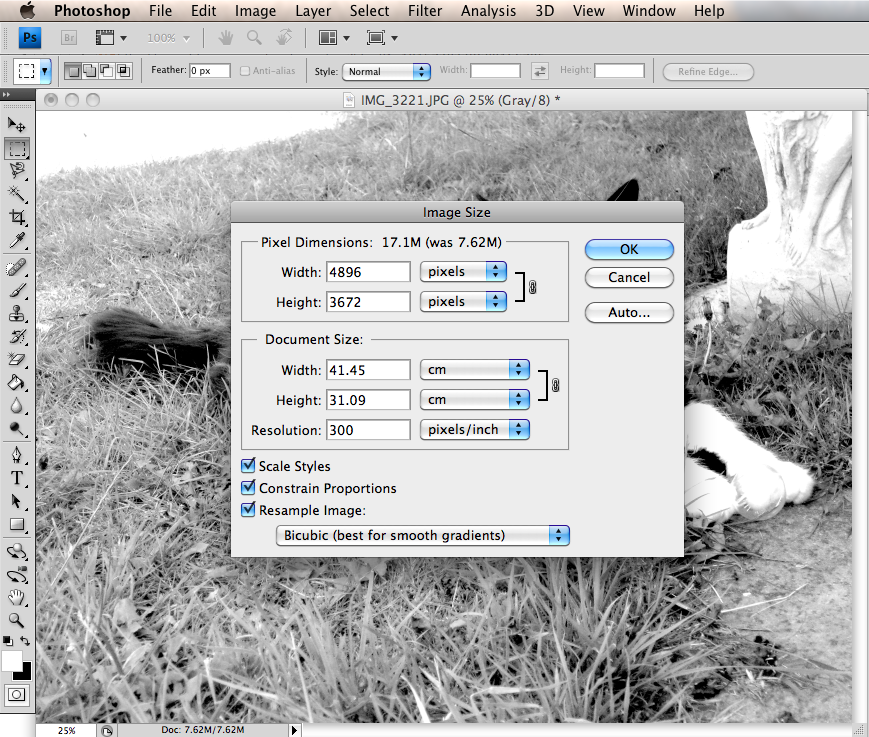Open the Edit menu
This screenshot has height=737, width=869.
click(203, 11)
